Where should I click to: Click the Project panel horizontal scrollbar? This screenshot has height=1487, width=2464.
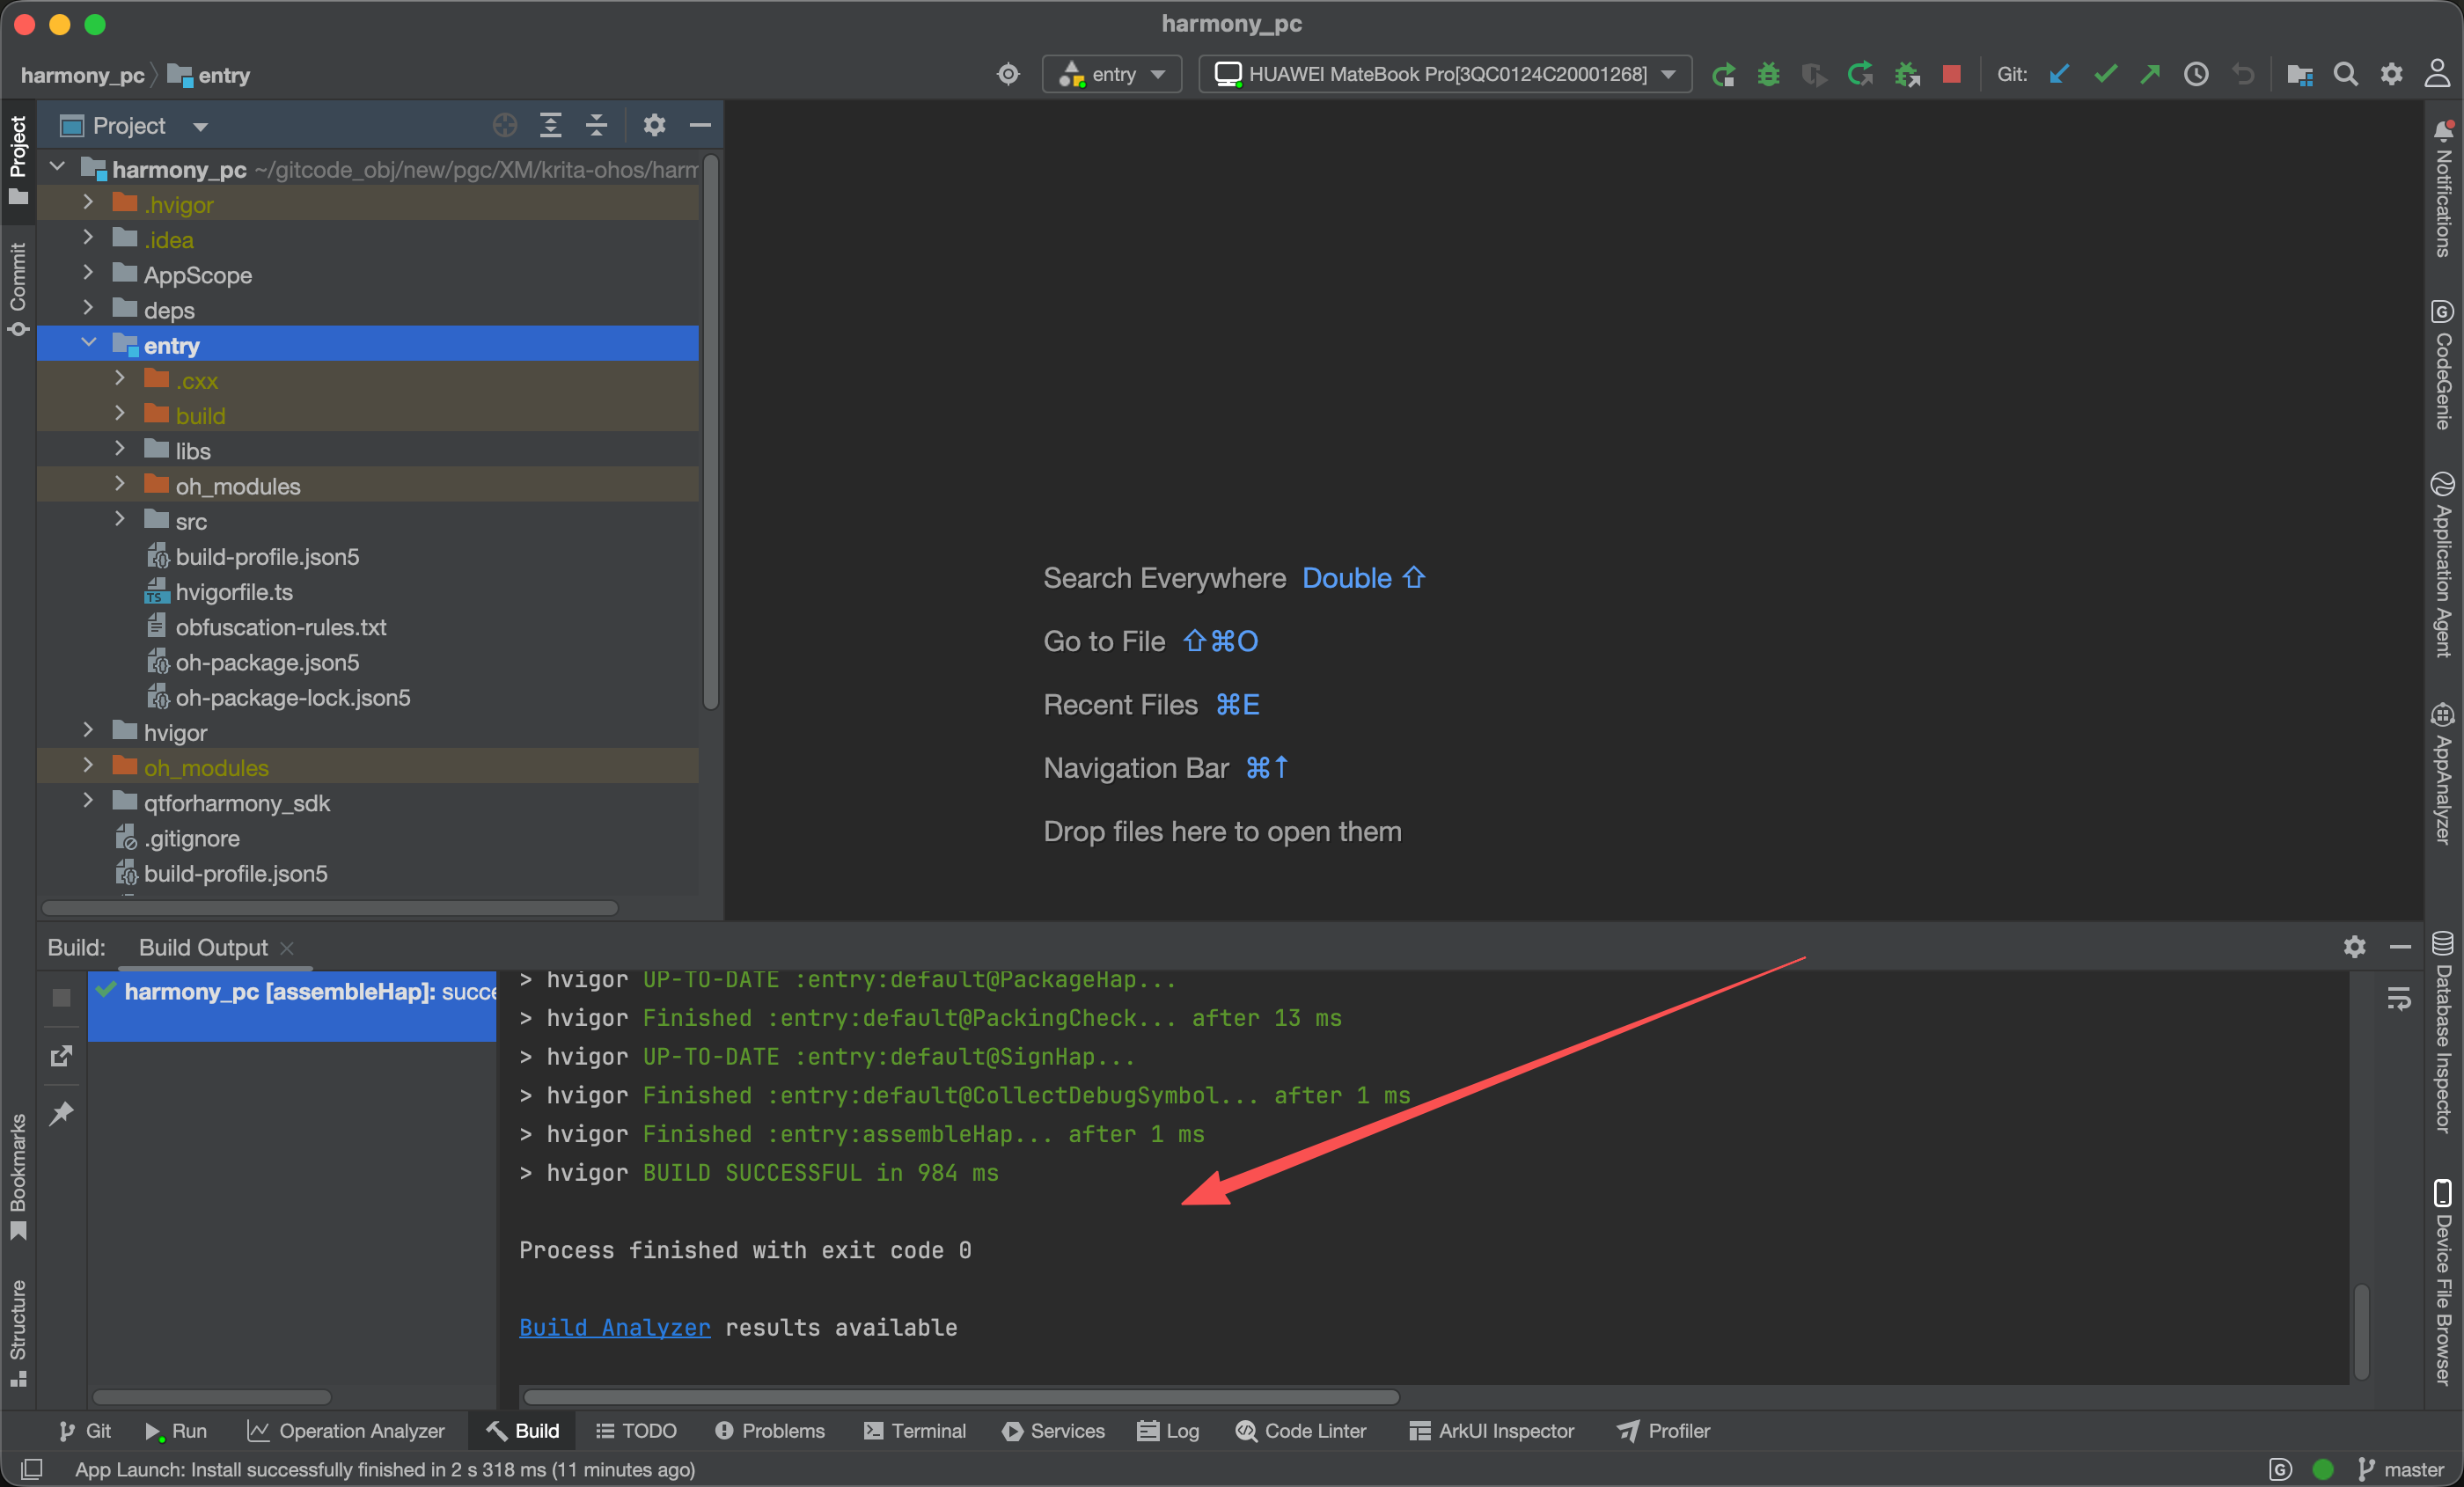tap(329, 907)
